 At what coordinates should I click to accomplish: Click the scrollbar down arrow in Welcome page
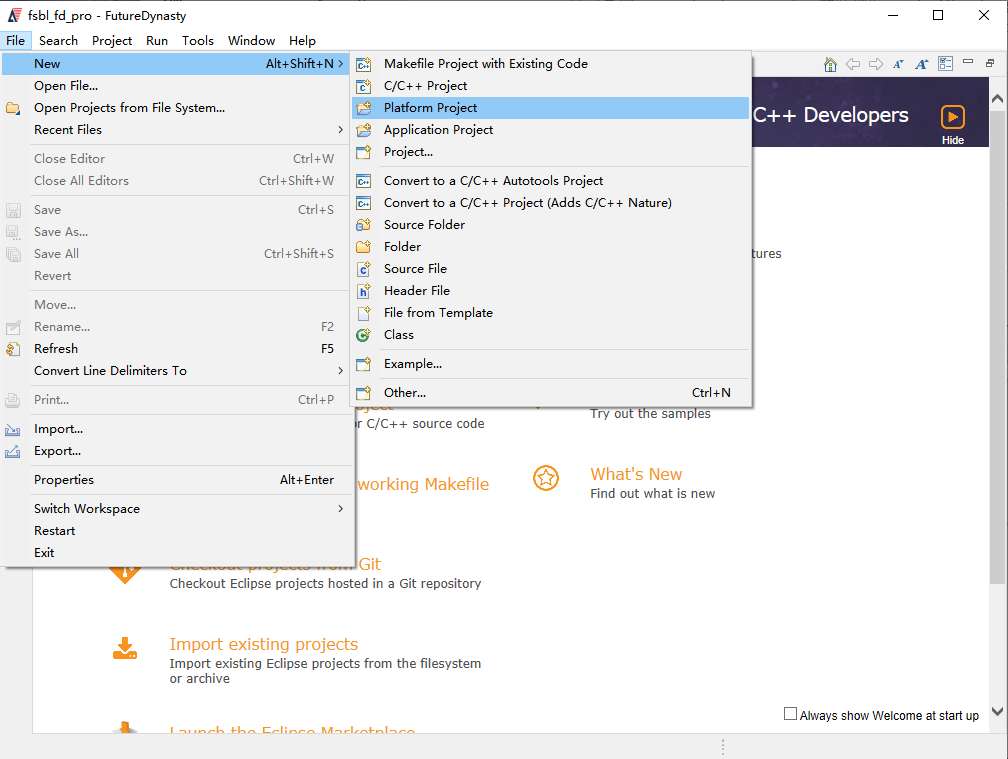(997, 711)
